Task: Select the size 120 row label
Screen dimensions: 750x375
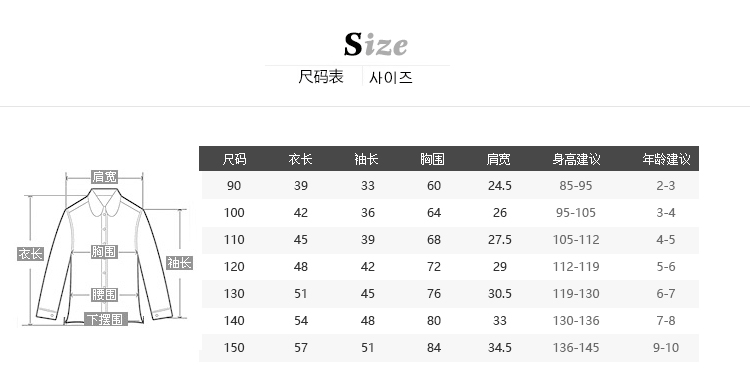Action: pos(234,266)
